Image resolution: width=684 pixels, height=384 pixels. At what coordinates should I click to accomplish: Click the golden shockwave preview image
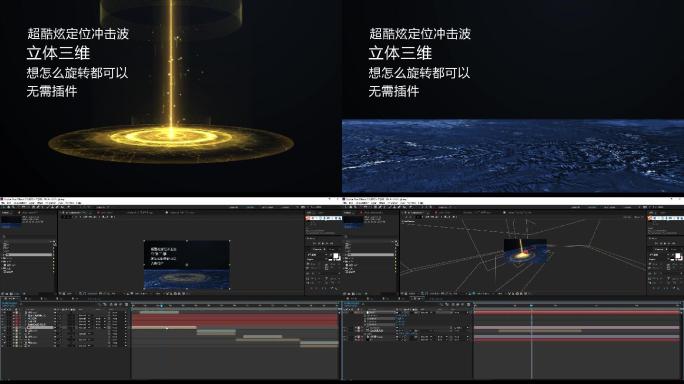171,96
